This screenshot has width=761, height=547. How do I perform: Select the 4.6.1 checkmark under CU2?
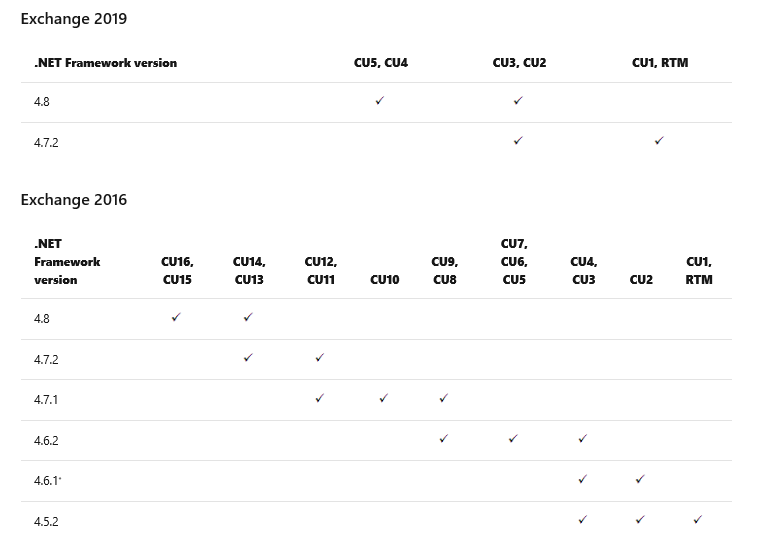click(640, 479)
